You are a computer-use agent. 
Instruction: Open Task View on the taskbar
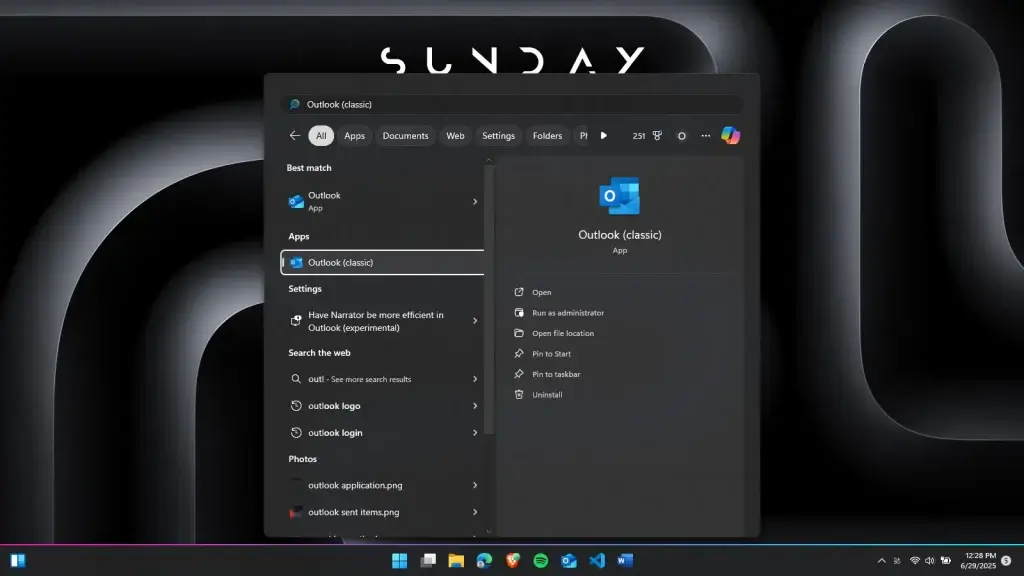pyautogui.click(x=428, y=560)
